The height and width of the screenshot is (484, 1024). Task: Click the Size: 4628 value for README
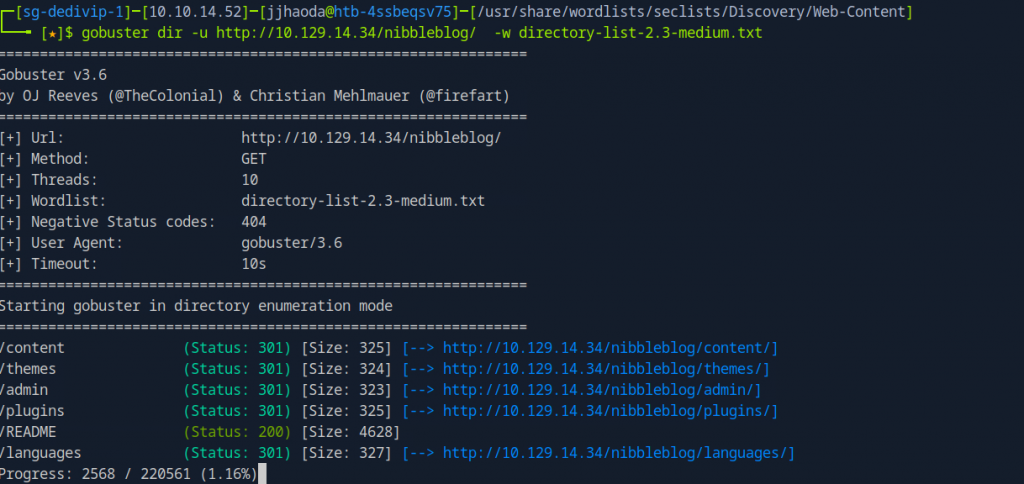(x=350, y=432)
